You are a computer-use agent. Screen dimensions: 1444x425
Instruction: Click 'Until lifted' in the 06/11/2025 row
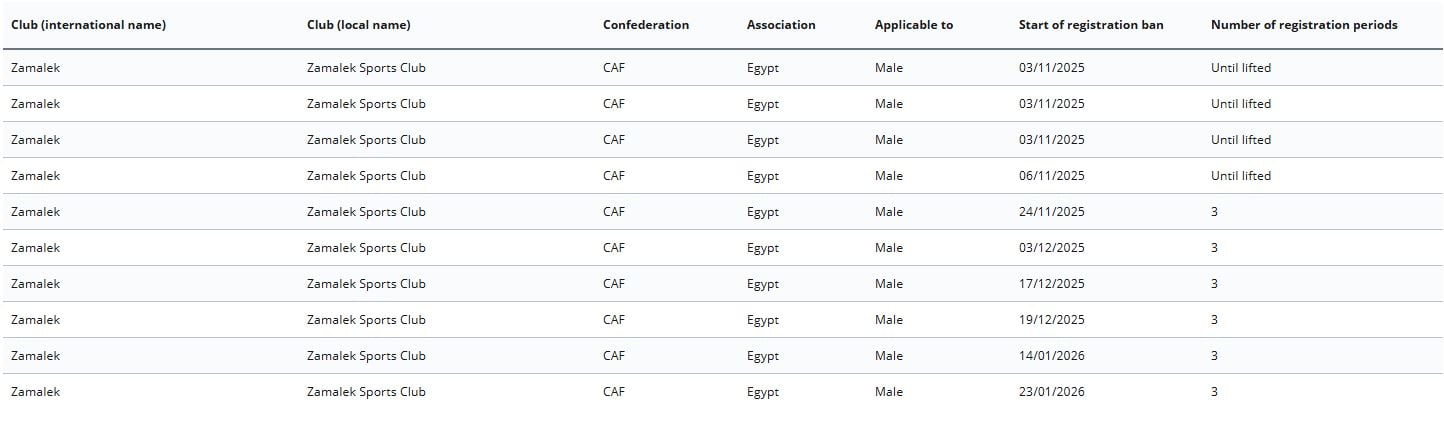pyautogui.click(x=1240, y=176)
